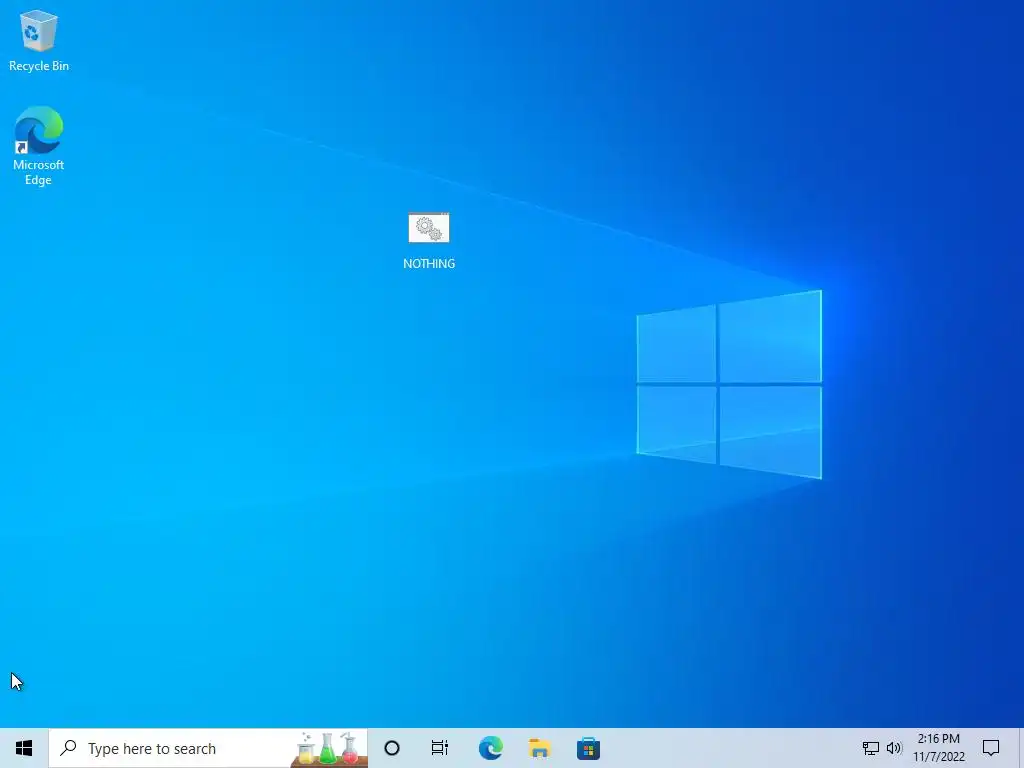The width and height of the screenshot is (1024, 768).
Task: Open the volume speaker tray icon
Action: (894, 748)
